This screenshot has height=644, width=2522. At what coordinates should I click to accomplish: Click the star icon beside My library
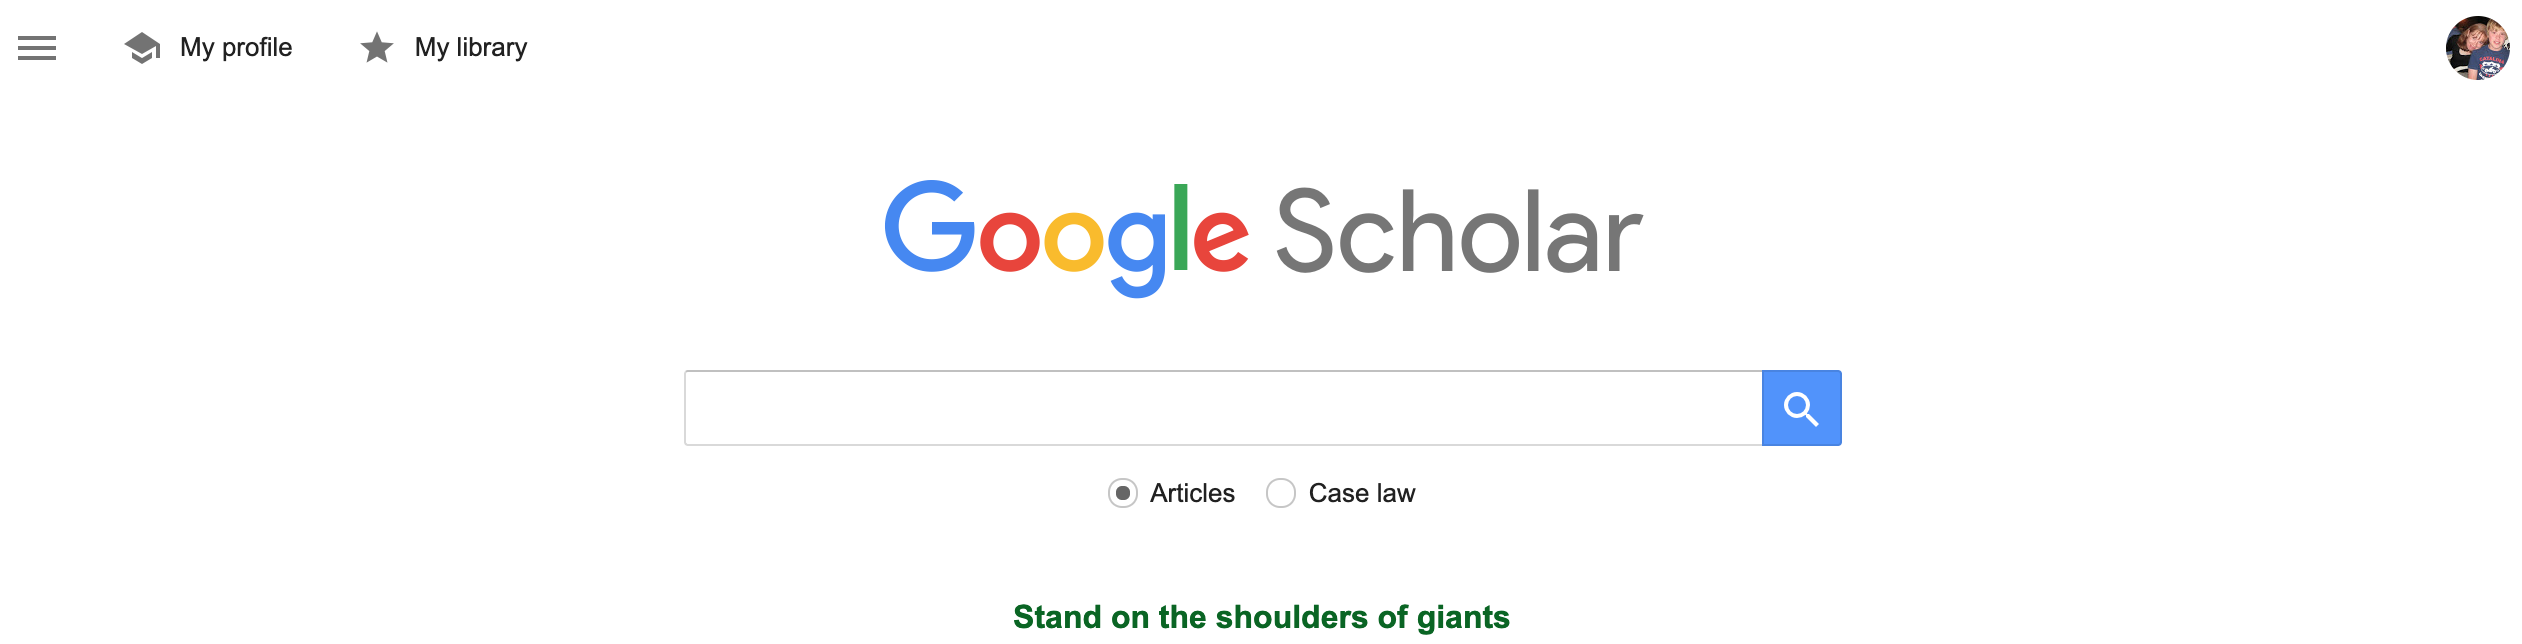(x=376, y=48)
